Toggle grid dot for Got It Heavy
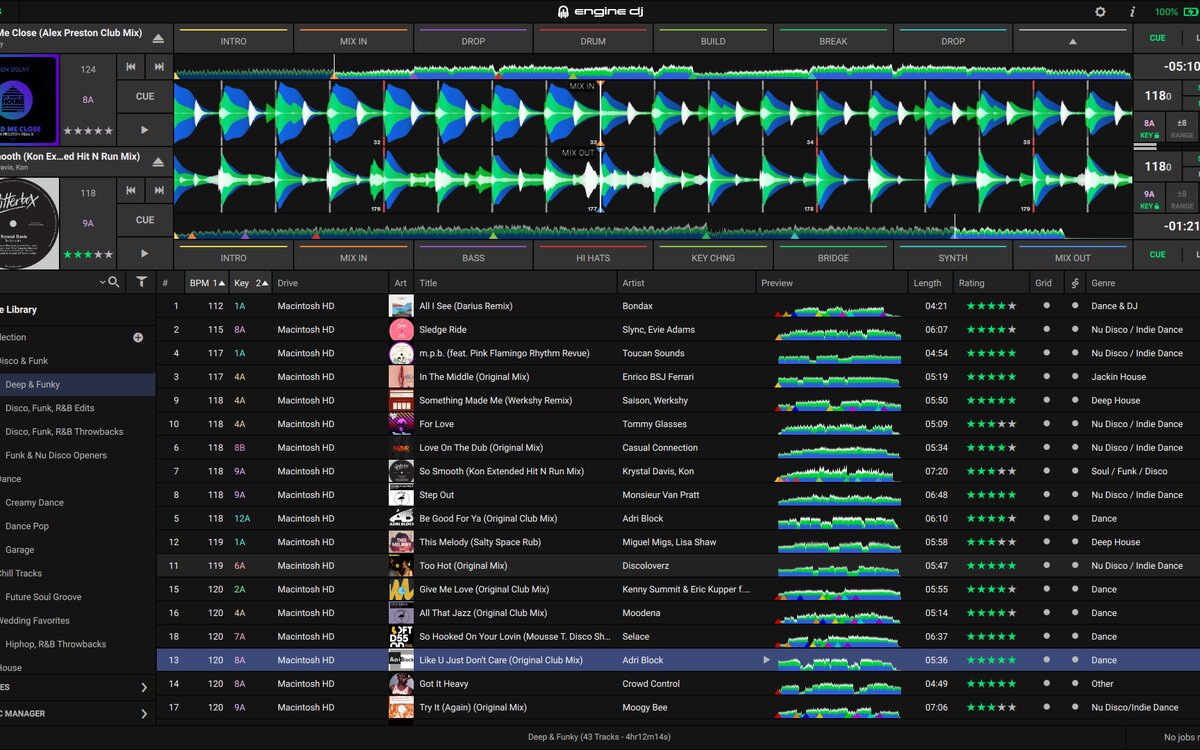Image resolution: width=1200 pixels, height=750 pixels. pos(1046,684)
